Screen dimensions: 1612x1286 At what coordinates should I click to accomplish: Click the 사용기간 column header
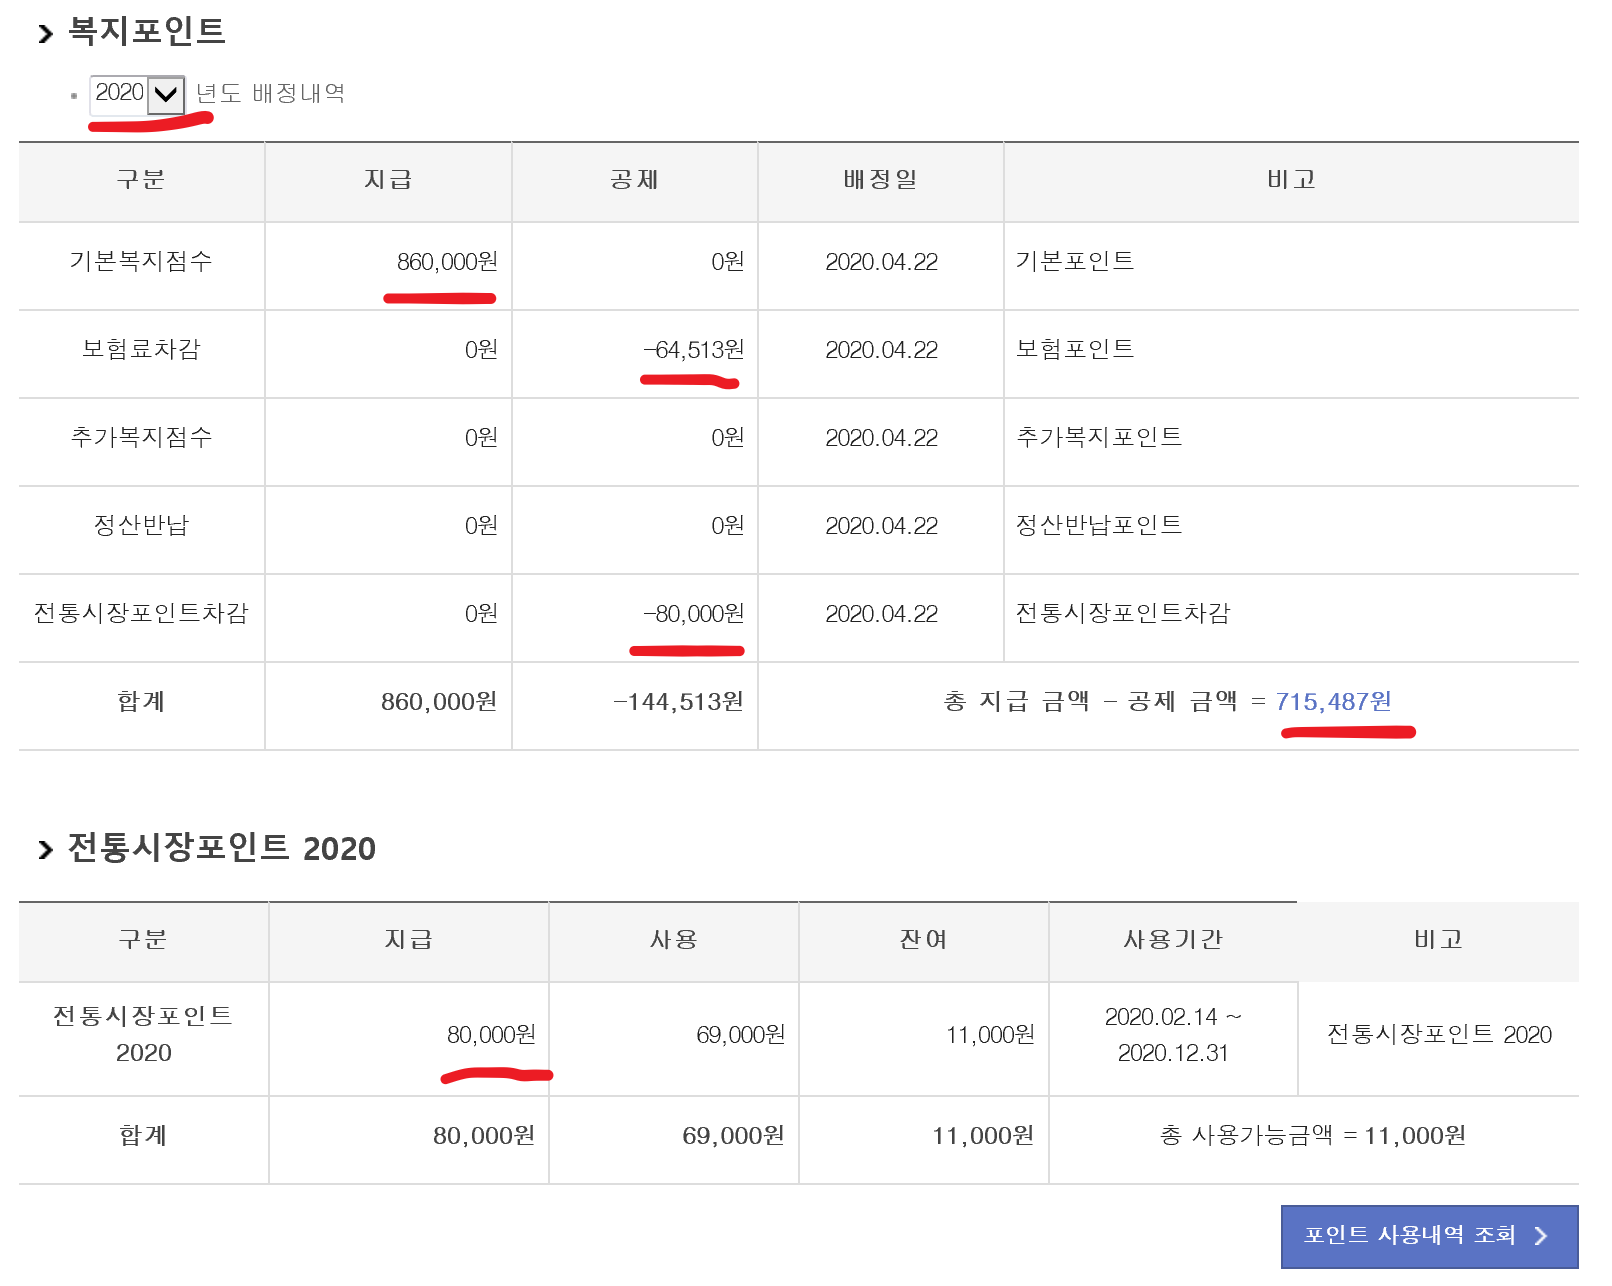[1173, 940]
